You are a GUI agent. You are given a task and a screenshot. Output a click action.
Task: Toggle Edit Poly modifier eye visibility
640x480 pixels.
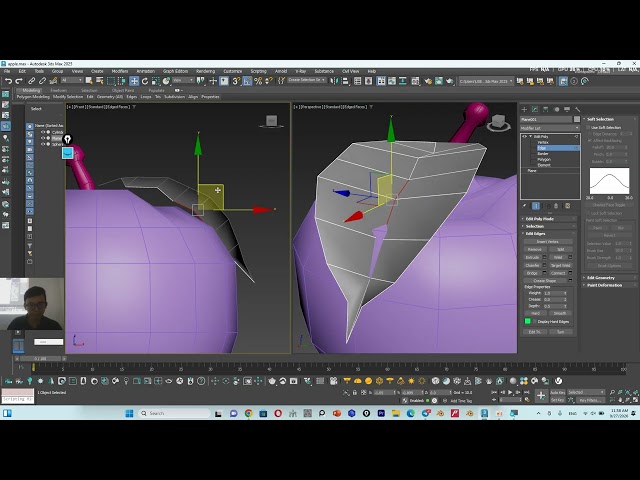pyautogui.click(x=525, y=136)
